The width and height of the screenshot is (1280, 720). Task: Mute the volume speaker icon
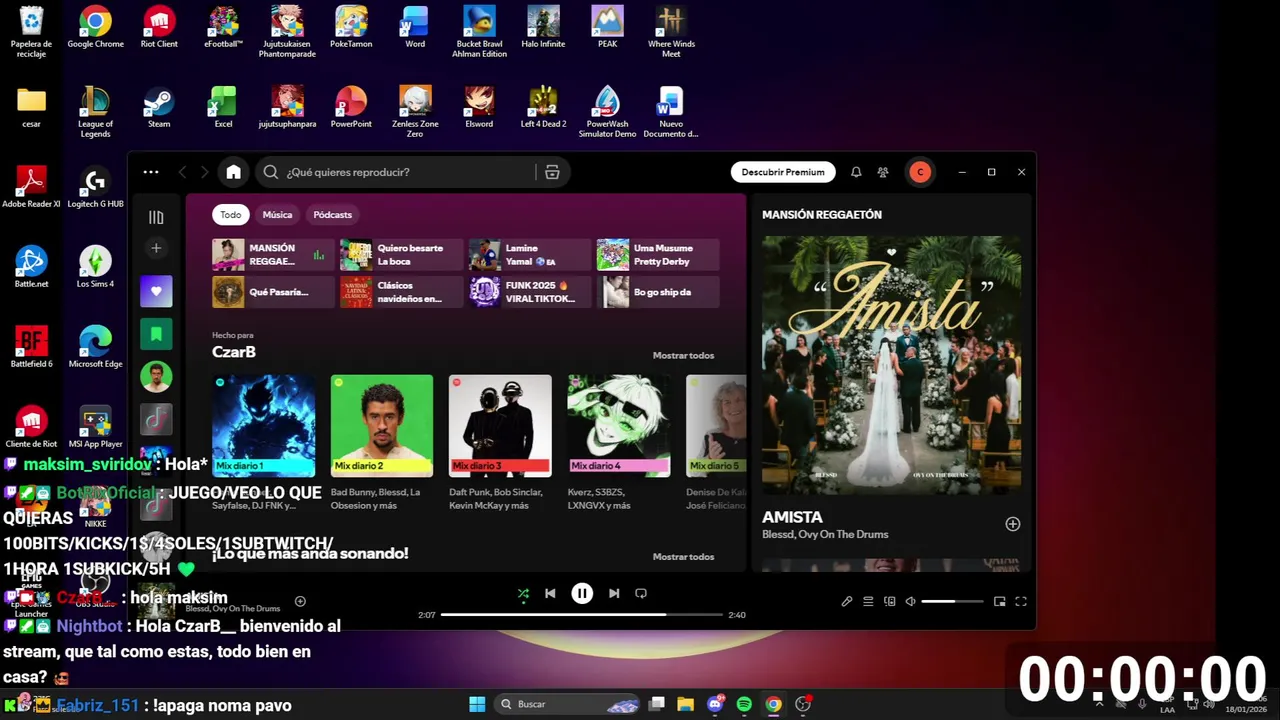click(911, 601)
